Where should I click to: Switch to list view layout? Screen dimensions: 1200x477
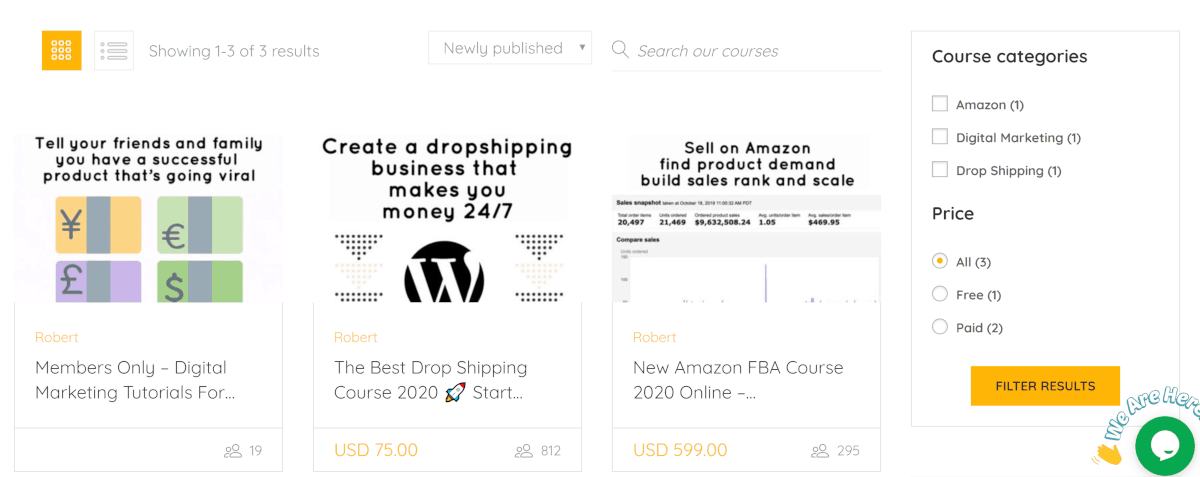[x=114, y=50]
